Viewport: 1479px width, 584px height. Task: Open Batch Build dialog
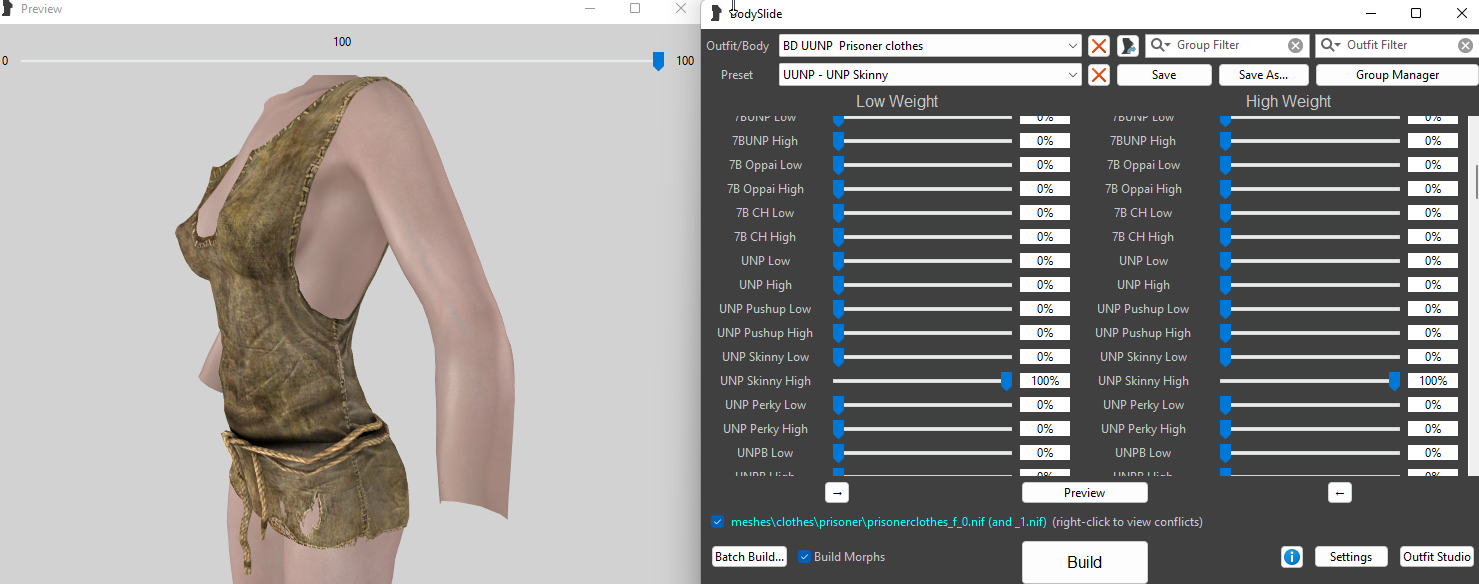tap(749, 557)
